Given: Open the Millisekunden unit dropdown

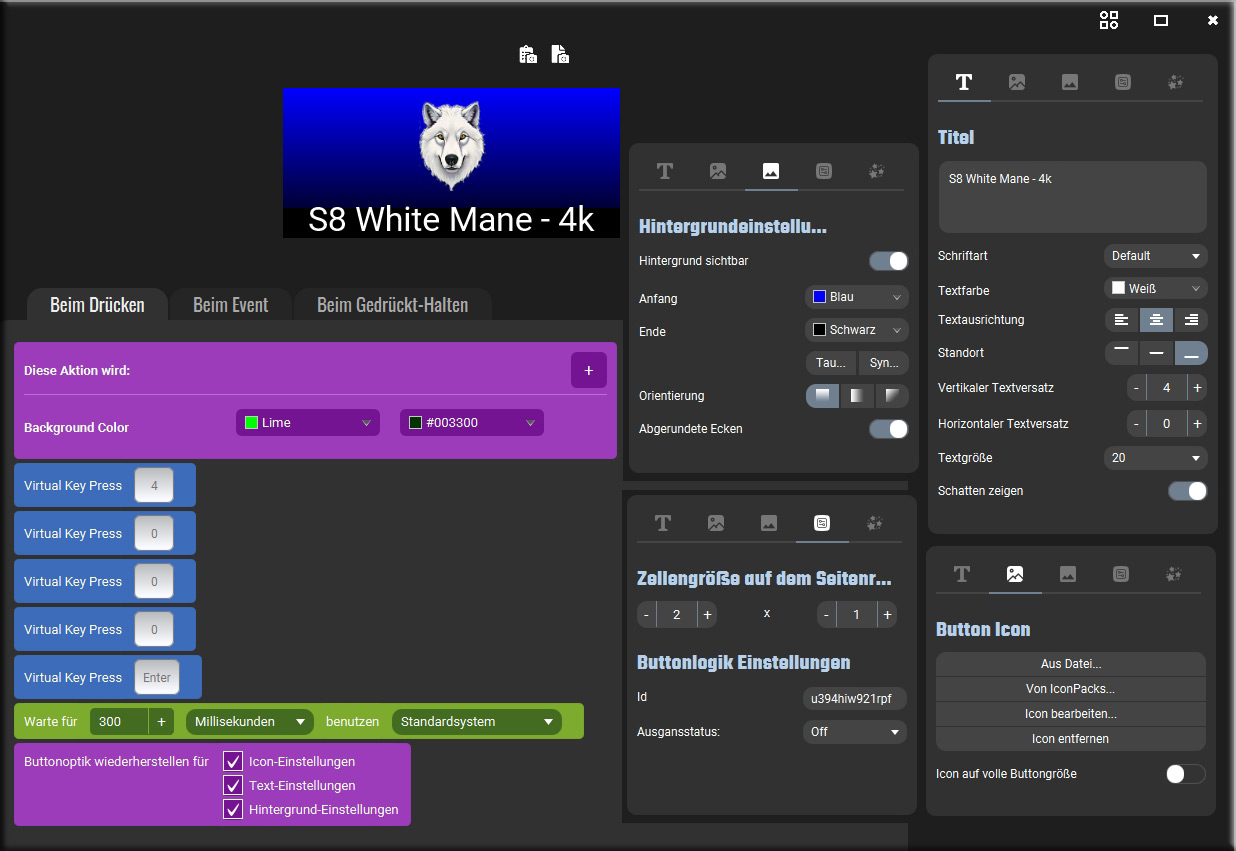Looking at the screenshot, I should [x=249, y=722].
